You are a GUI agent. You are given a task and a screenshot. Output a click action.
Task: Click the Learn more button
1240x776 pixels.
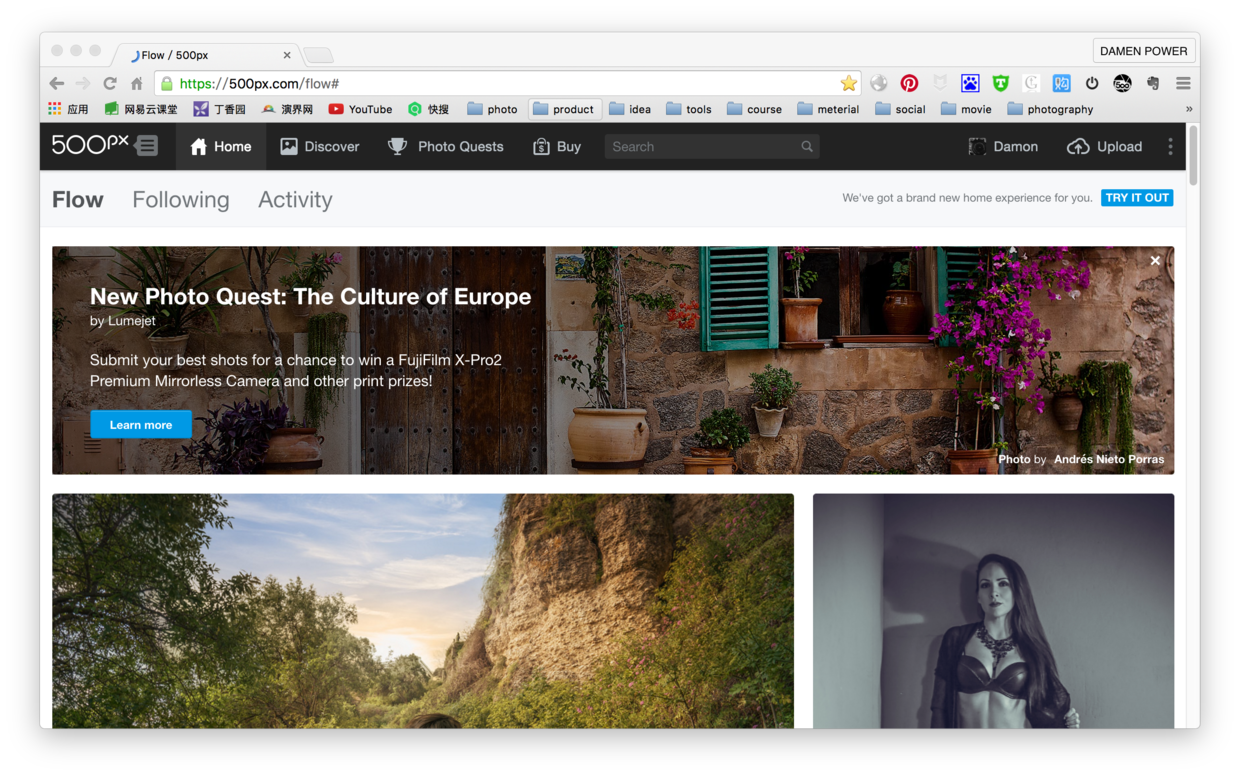[141, 424]
